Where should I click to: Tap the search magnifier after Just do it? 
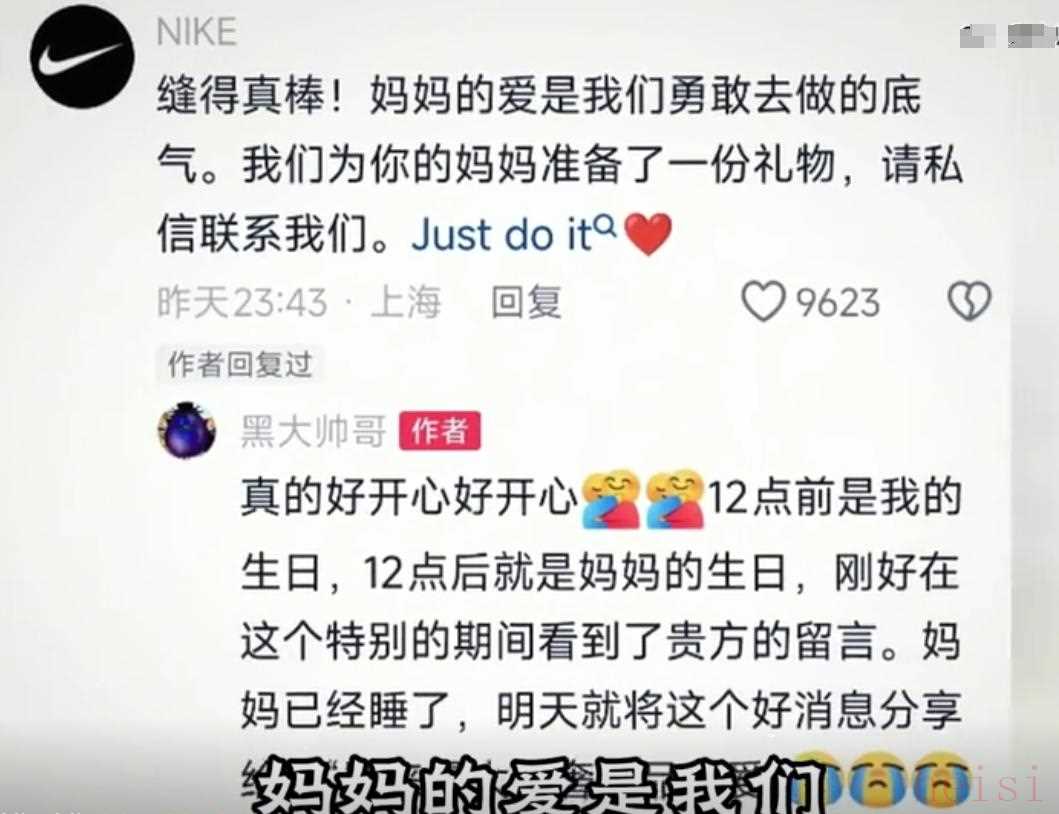[x=607, y=225]
